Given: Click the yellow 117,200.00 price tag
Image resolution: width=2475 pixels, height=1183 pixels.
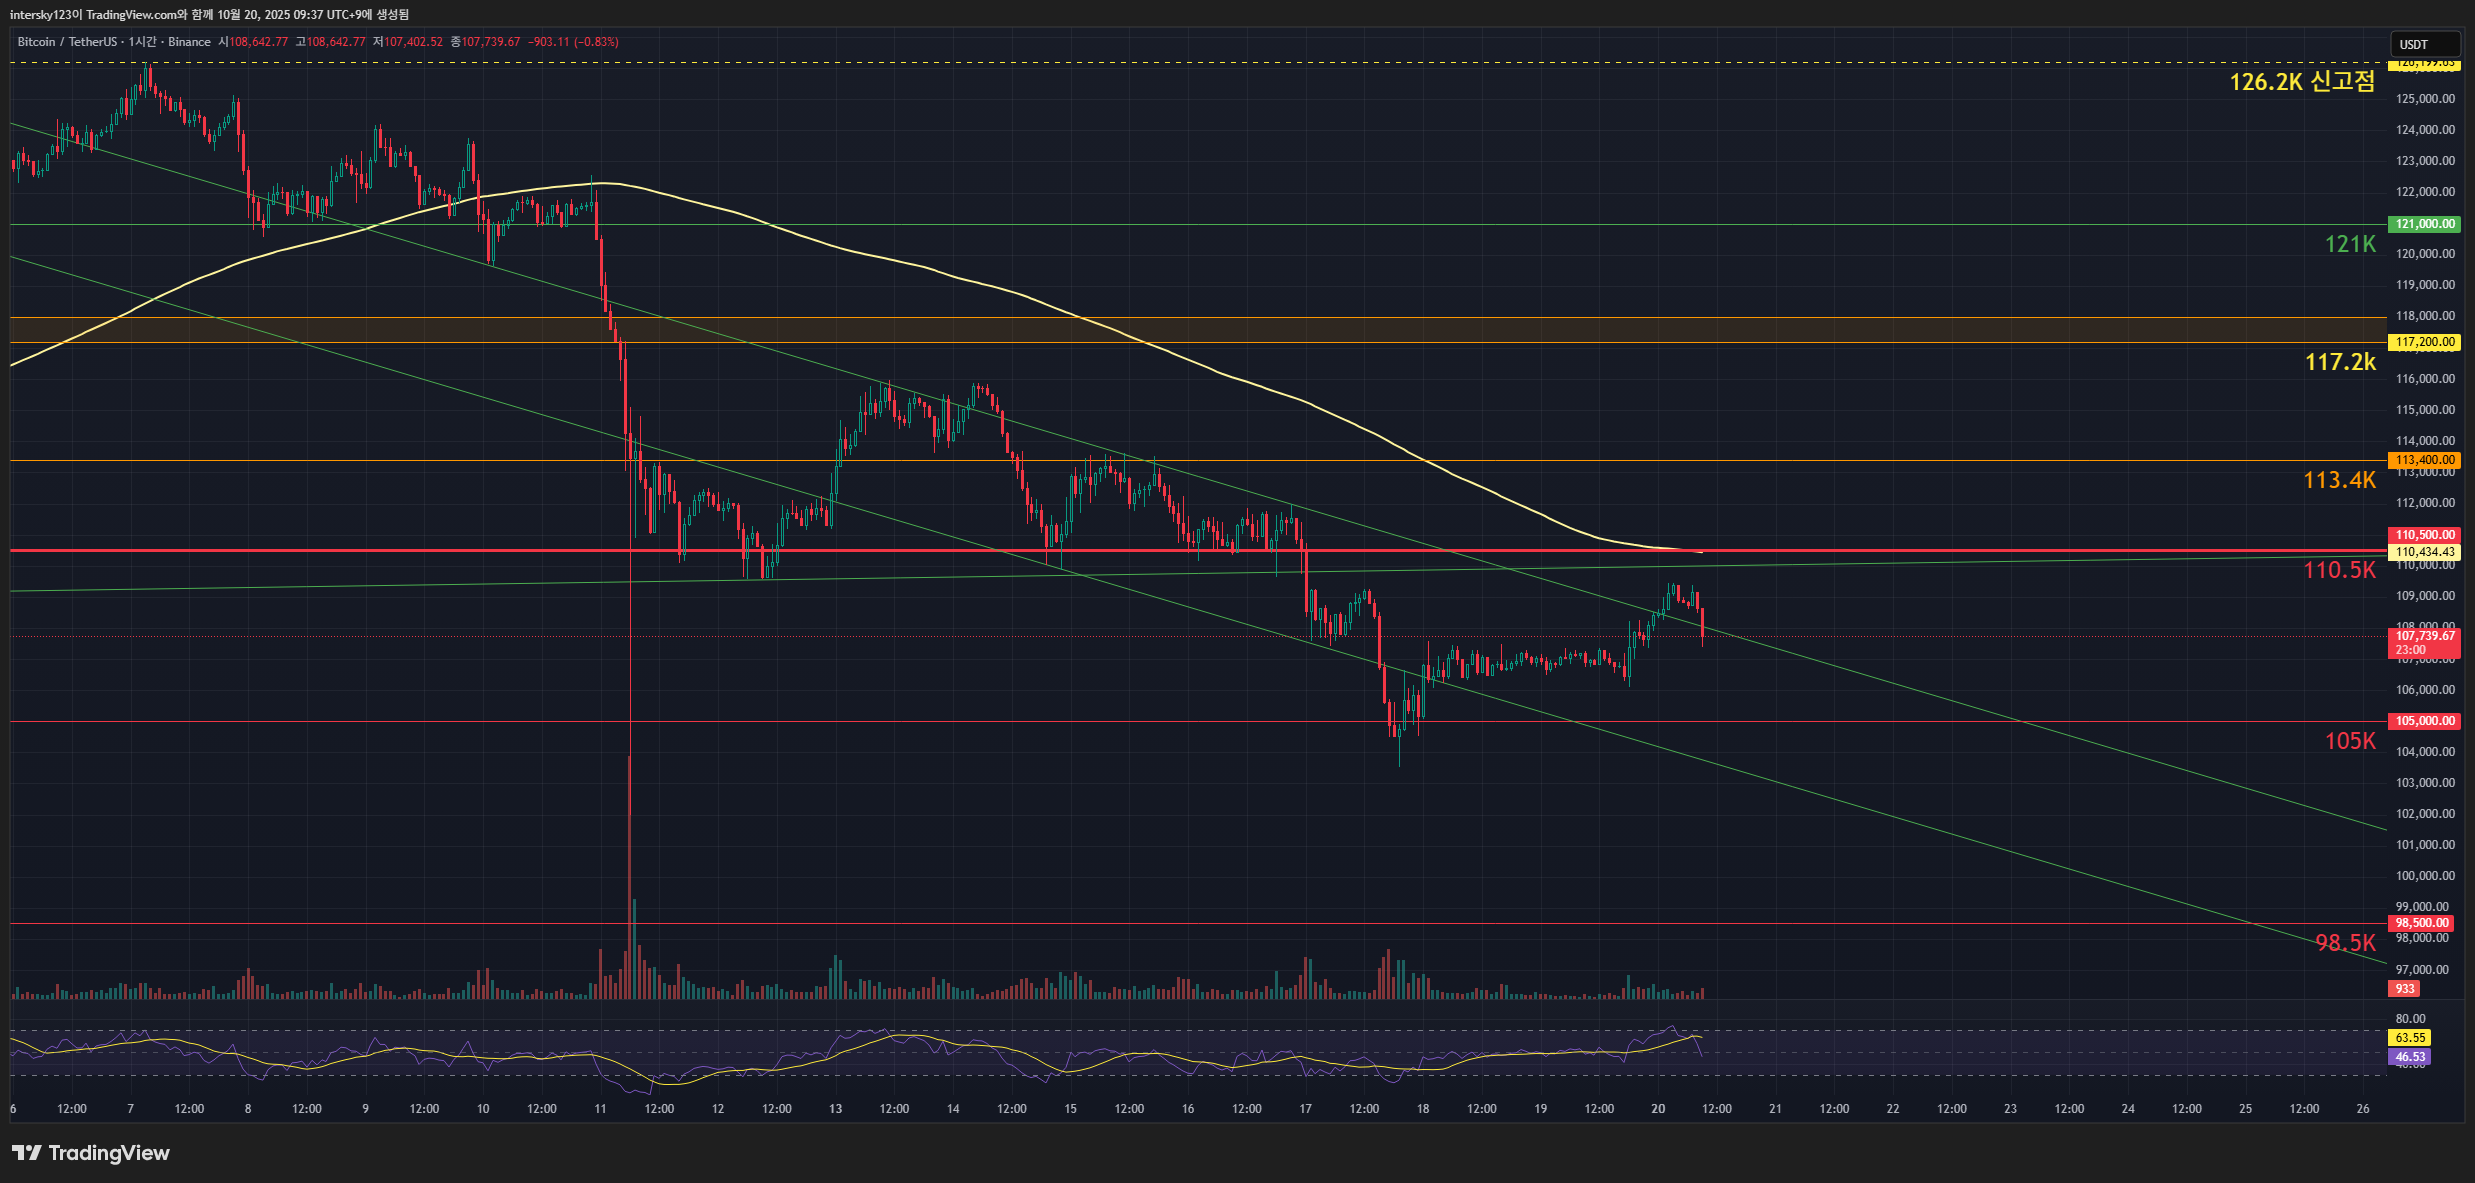Looking at the screenshot, I should (x=2424, y=342).
